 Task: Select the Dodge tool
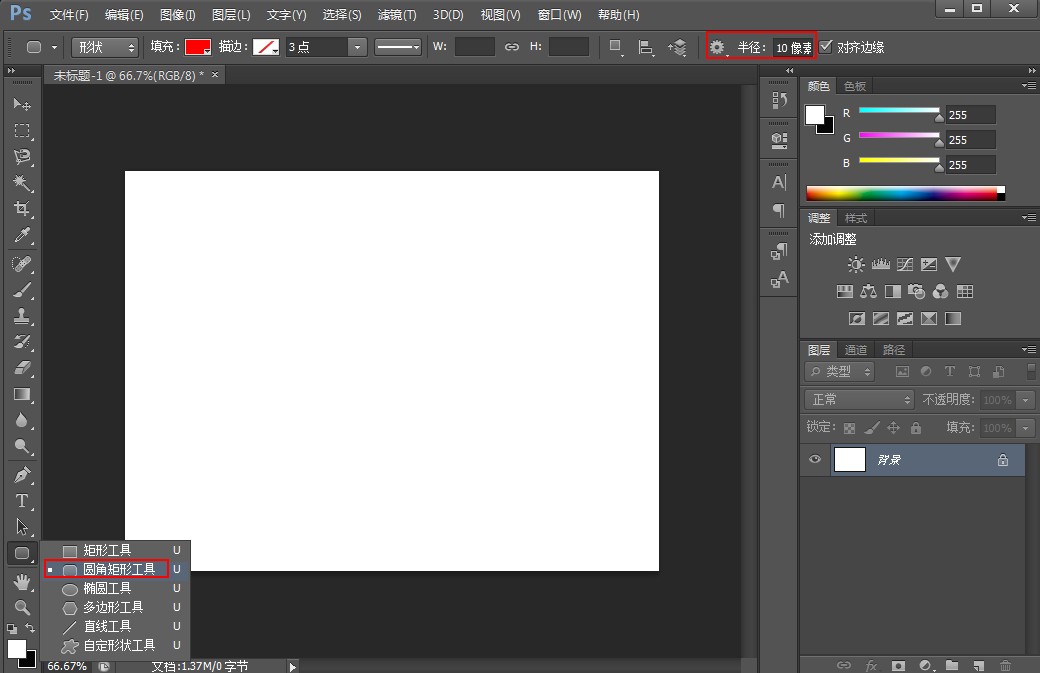pos(21,446)
